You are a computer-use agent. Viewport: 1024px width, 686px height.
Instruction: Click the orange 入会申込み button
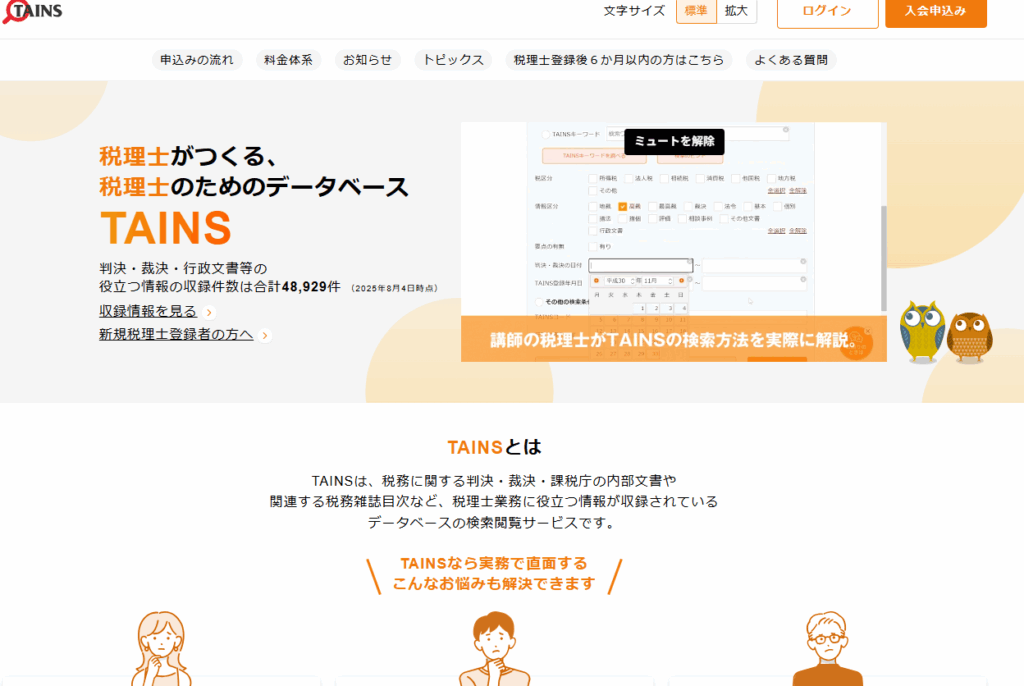[x=936, y=12]
